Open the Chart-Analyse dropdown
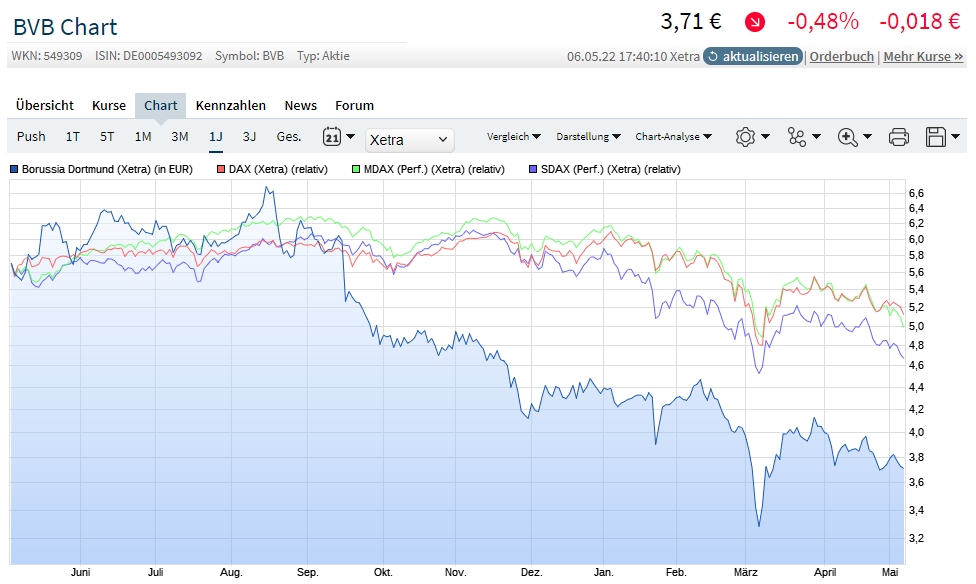 click(673, 137)
